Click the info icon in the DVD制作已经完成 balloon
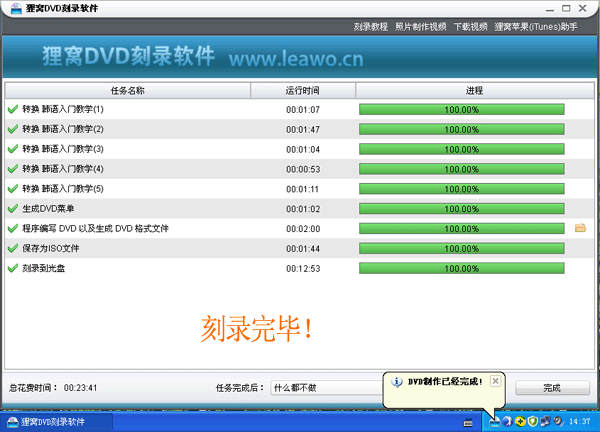Viewport: 600px width, 432px height. [x=397, y=381]
